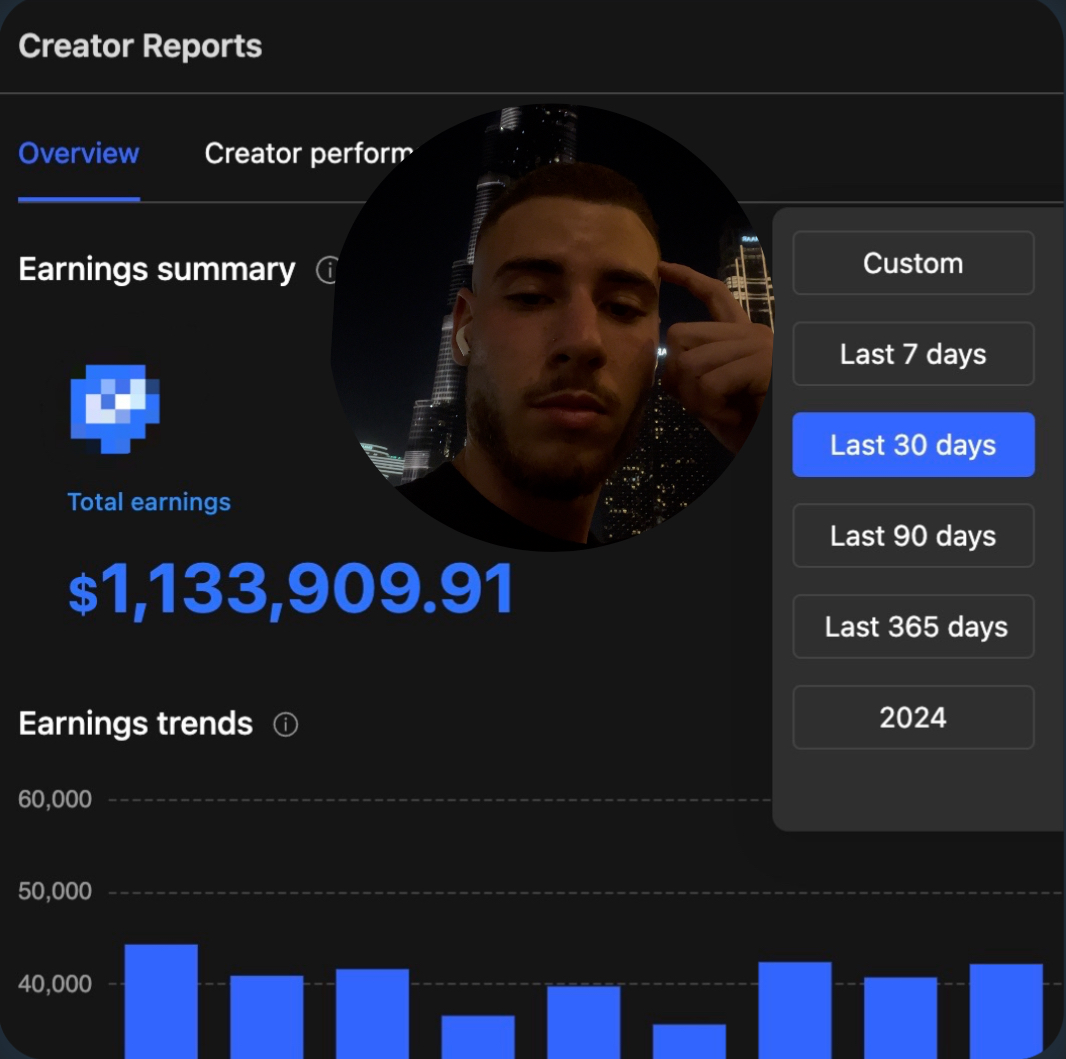Click the first bar in the earnings chart
The width and height of the screenshot is (1066, 1059).
click(161, 1000)
